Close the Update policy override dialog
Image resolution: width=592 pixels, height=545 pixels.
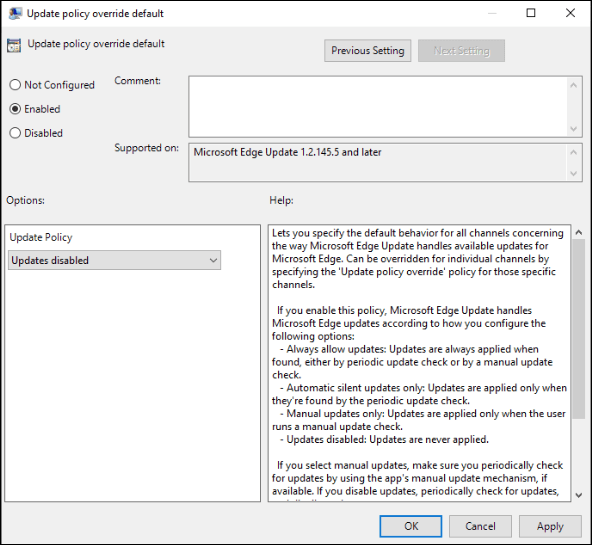tap(570, 13)
